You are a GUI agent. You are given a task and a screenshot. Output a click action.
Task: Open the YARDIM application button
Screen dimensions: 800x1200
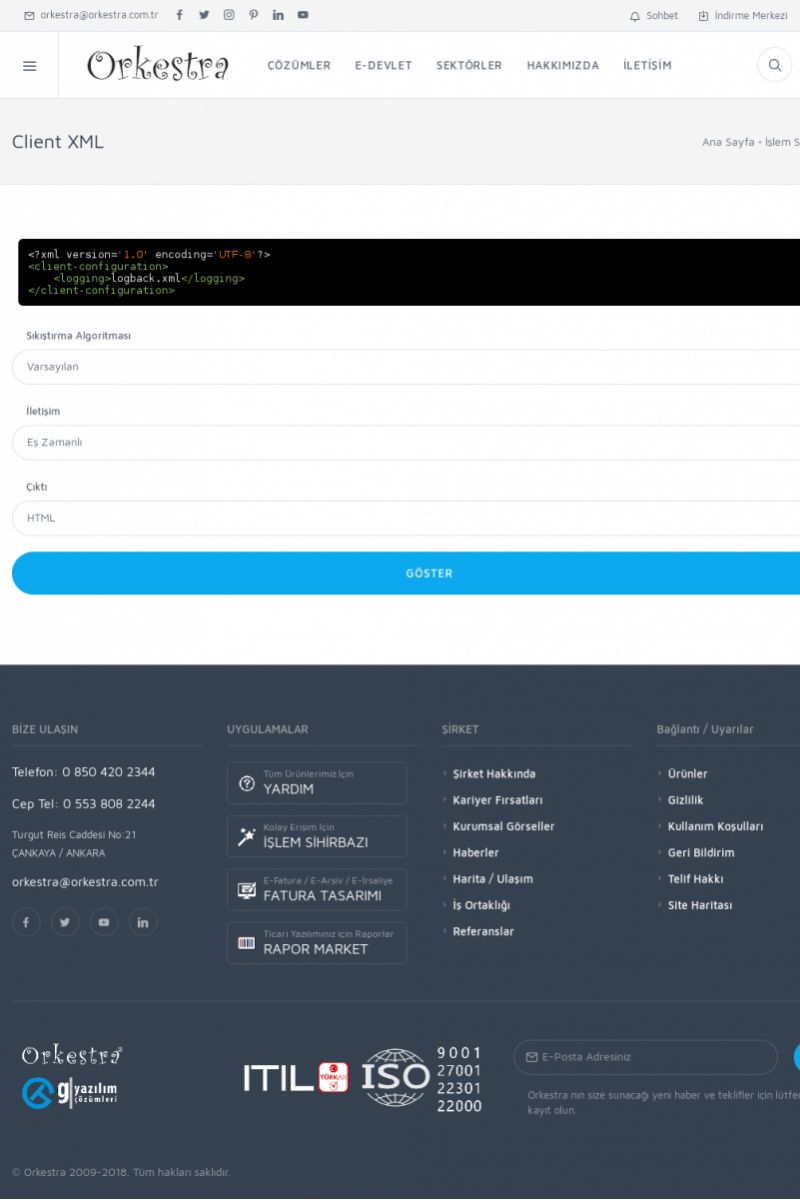tap(316, 783)
